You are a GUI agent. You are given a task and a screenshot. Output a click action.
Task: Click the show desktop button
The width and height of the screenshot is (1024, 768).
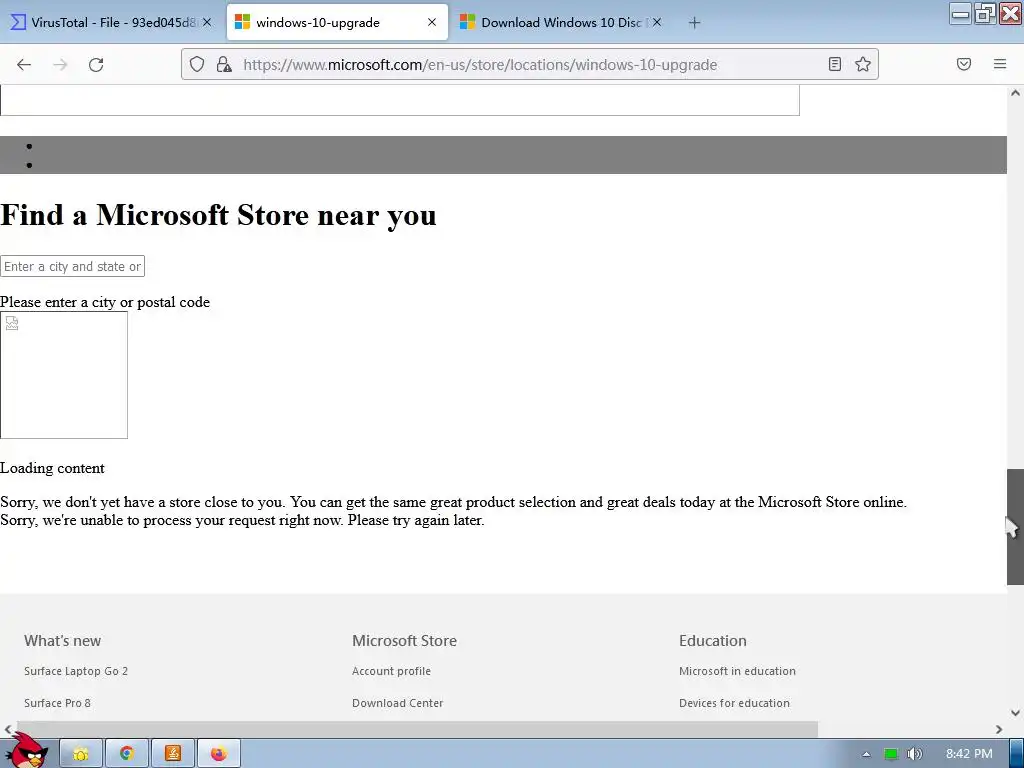point(1017,754)
